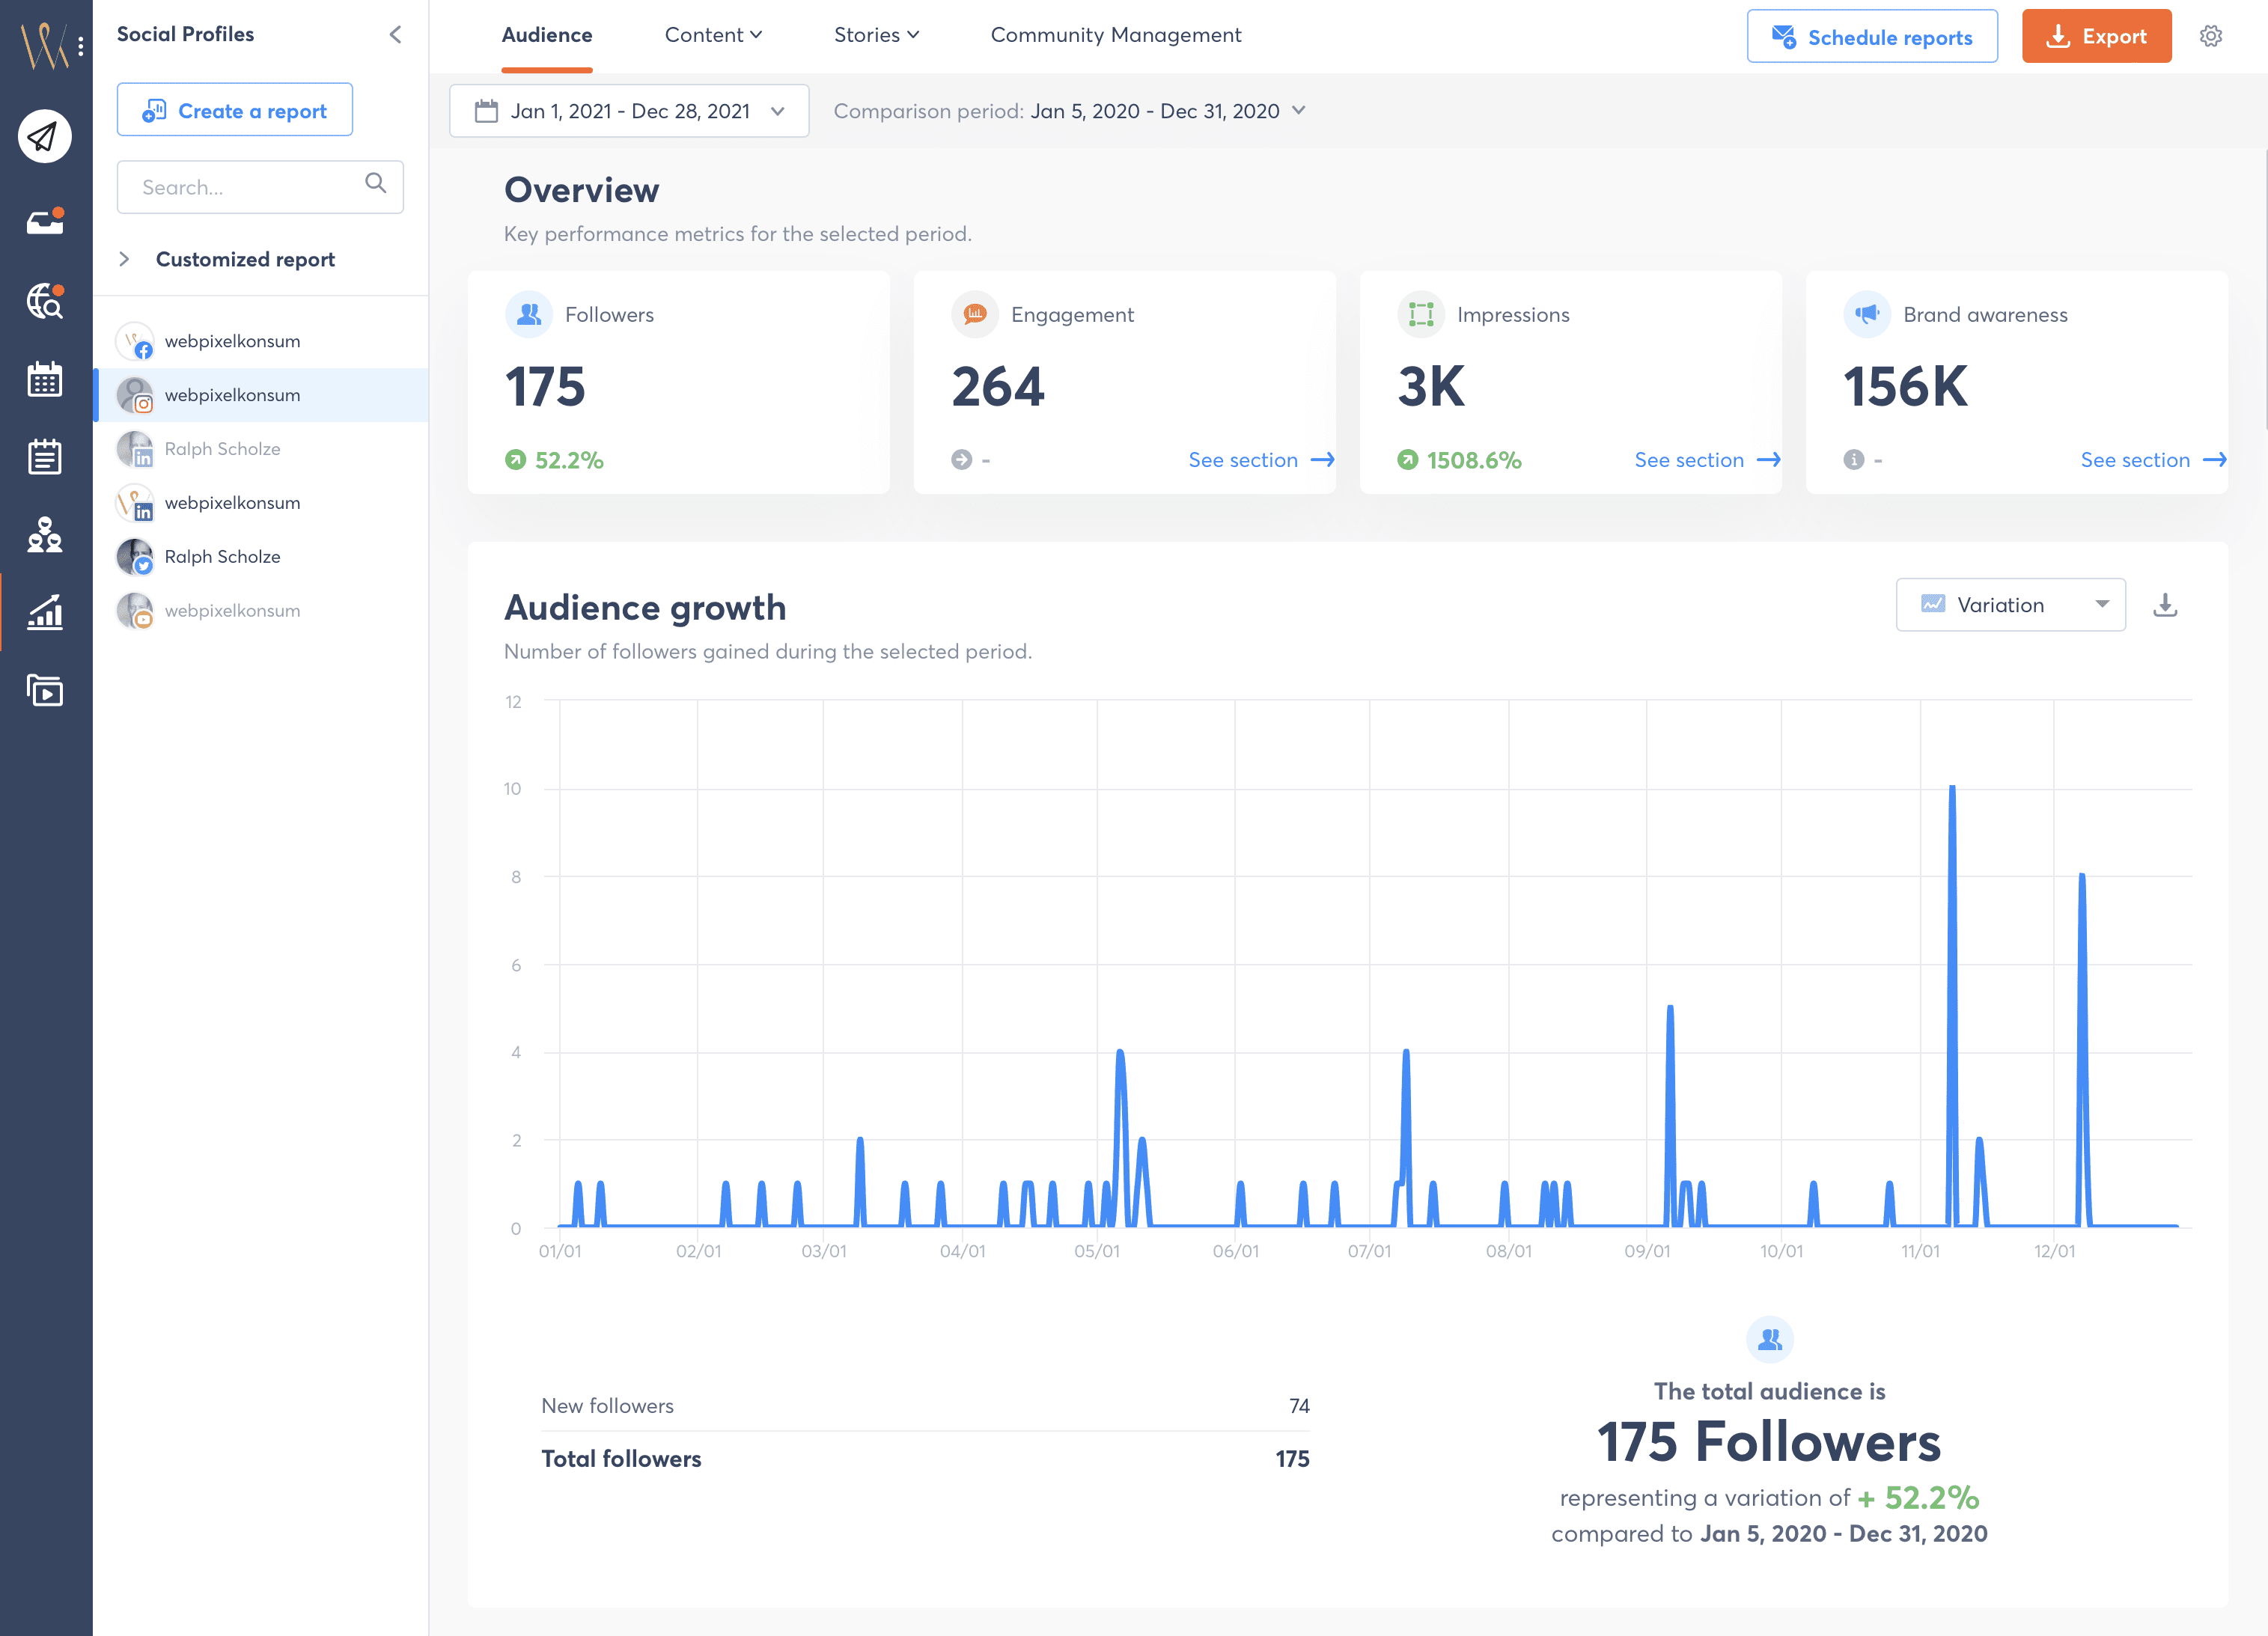The width and height of the screenshot is (2268, 1636).
Task: Switch to Community Management tab
Action: (x=1115, y=35)
